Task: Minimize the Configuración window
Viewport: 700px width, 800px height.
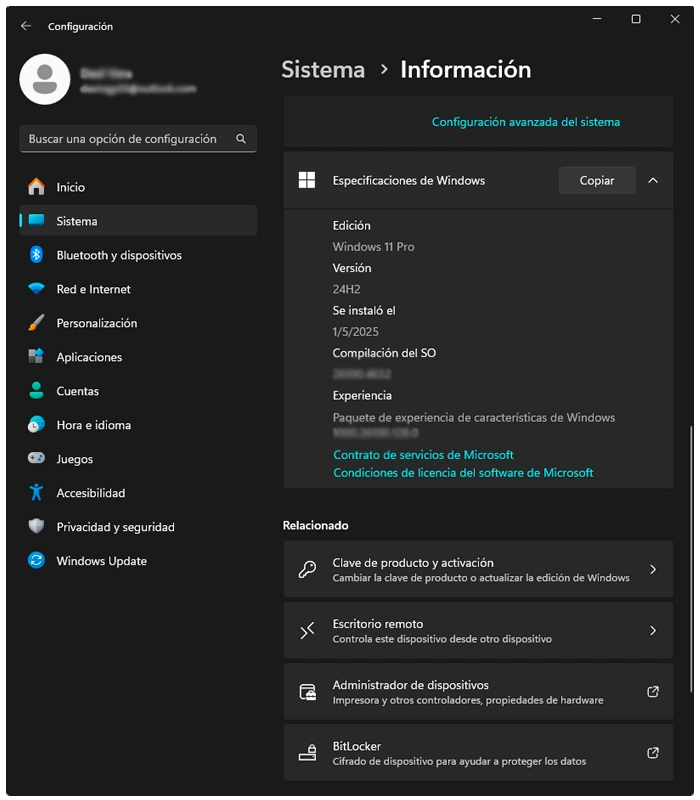Action: point(596,19)
